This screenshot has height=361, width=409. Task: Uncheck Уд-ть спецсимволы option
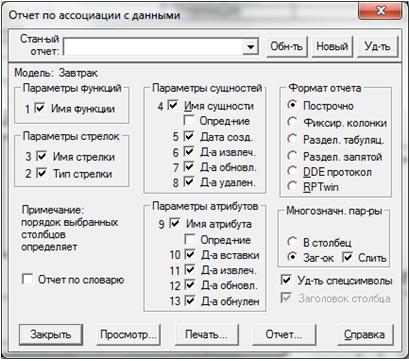(286, 280)
